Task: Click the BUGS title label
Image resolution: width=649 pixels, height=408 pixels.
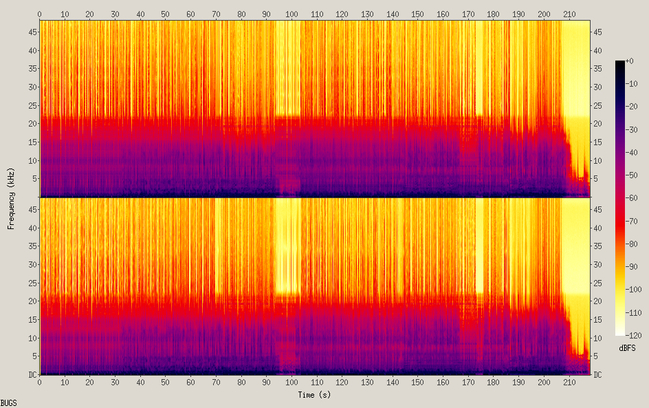Action: 9,403
